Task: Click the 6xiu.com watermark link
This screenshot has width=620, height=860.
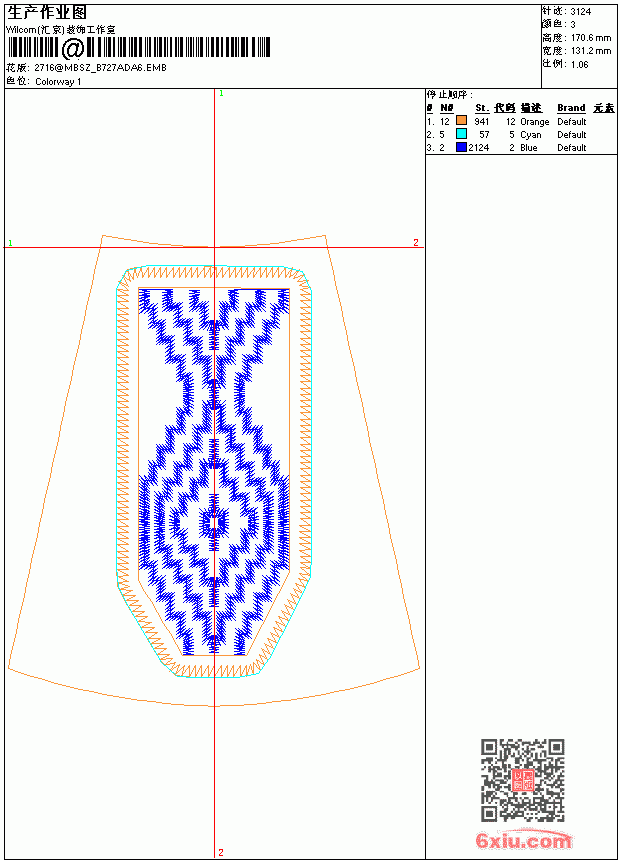Action: tap(523, 840)
